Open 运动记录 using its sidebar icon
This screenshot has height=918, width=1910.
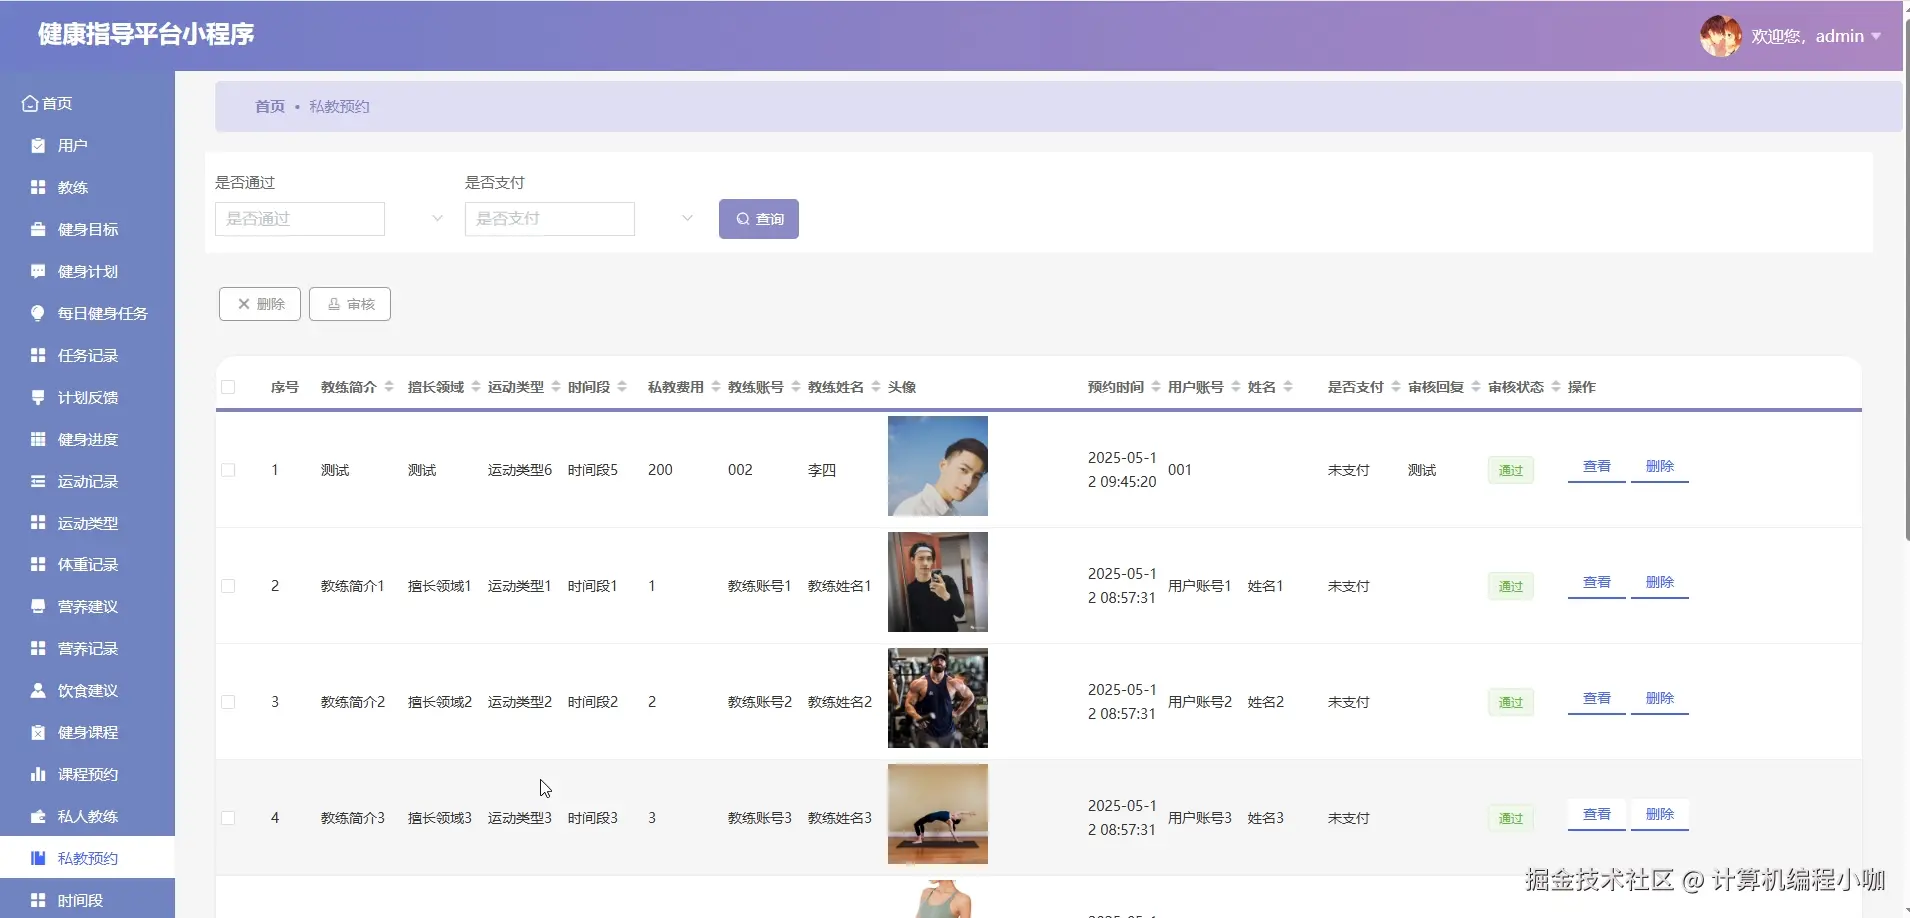(x=37, y=481)
